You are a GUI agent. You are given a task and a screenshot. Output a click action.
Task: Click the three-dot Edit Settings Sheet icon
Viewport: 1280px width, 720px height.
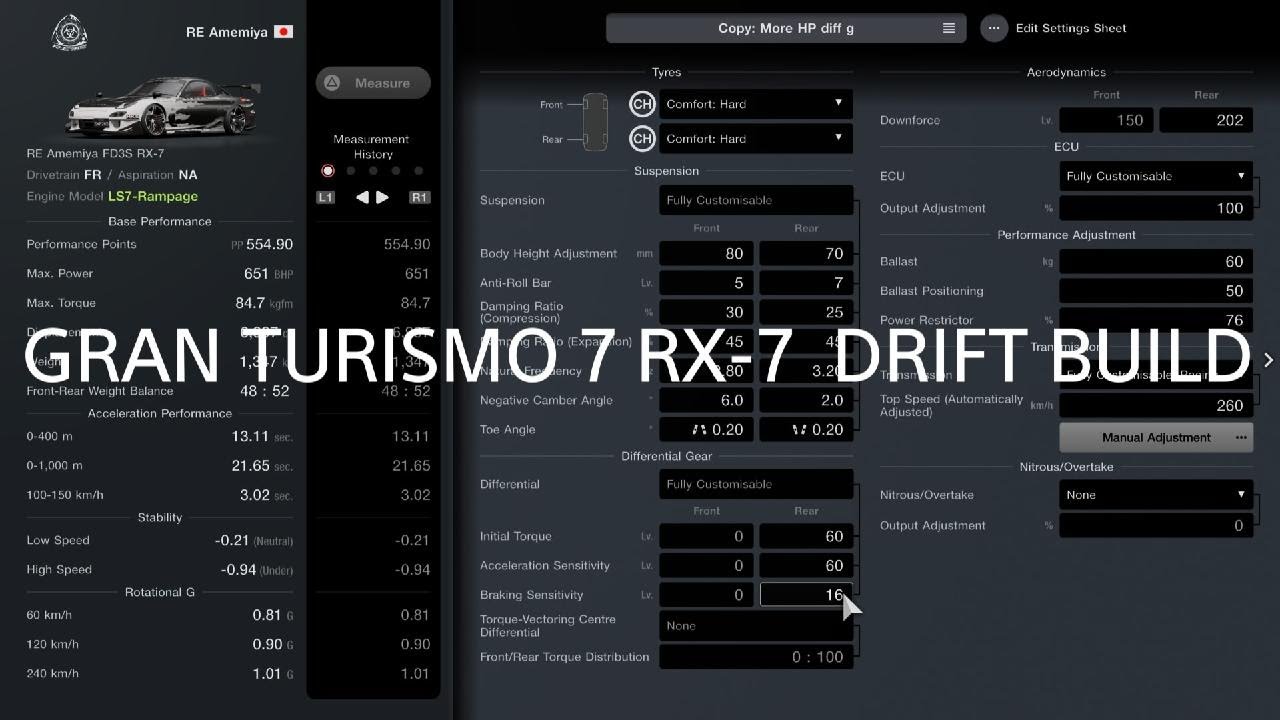pos(993,28)
